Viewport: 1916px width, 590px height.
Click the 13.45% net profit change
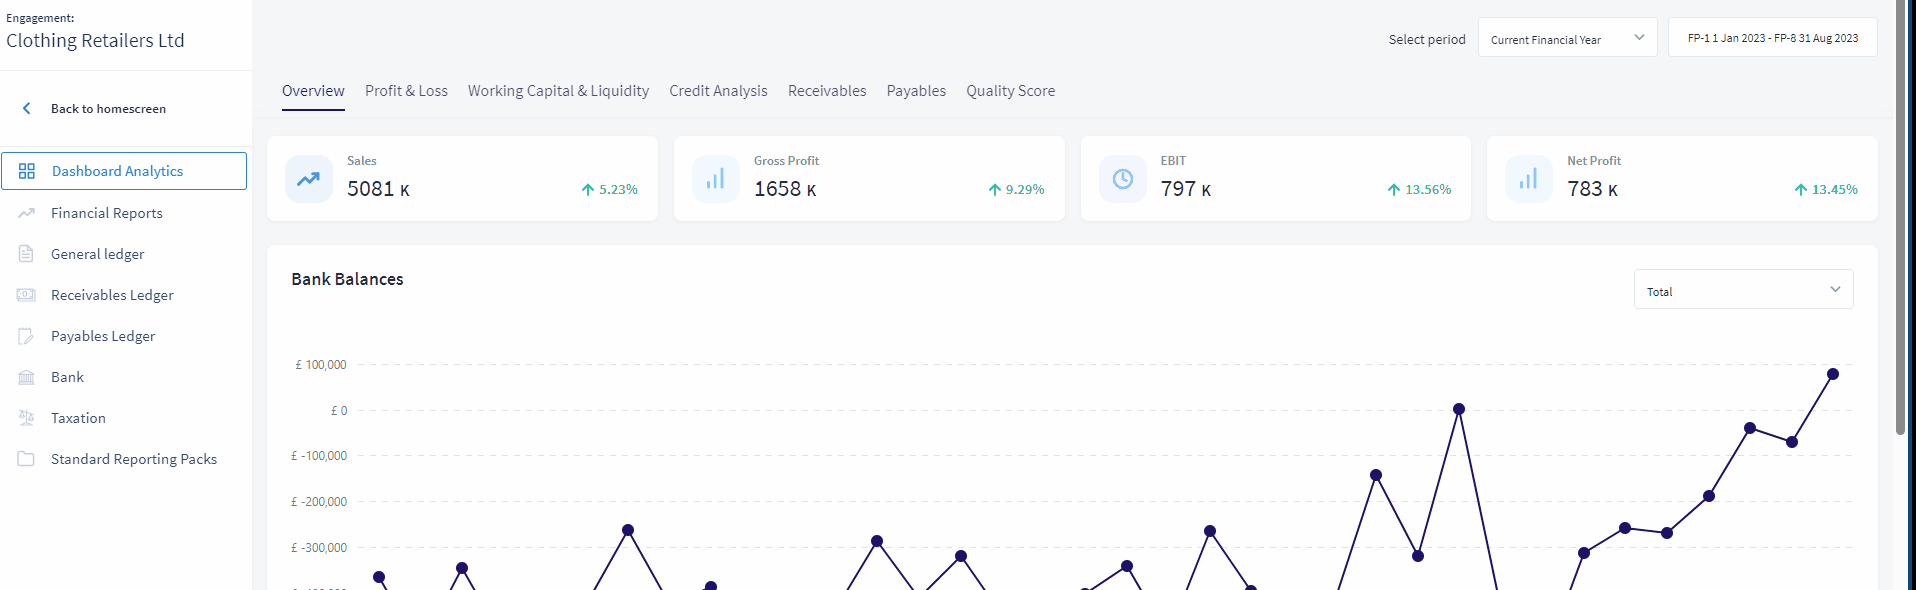pyautogui.click(x=1835, y=189)
